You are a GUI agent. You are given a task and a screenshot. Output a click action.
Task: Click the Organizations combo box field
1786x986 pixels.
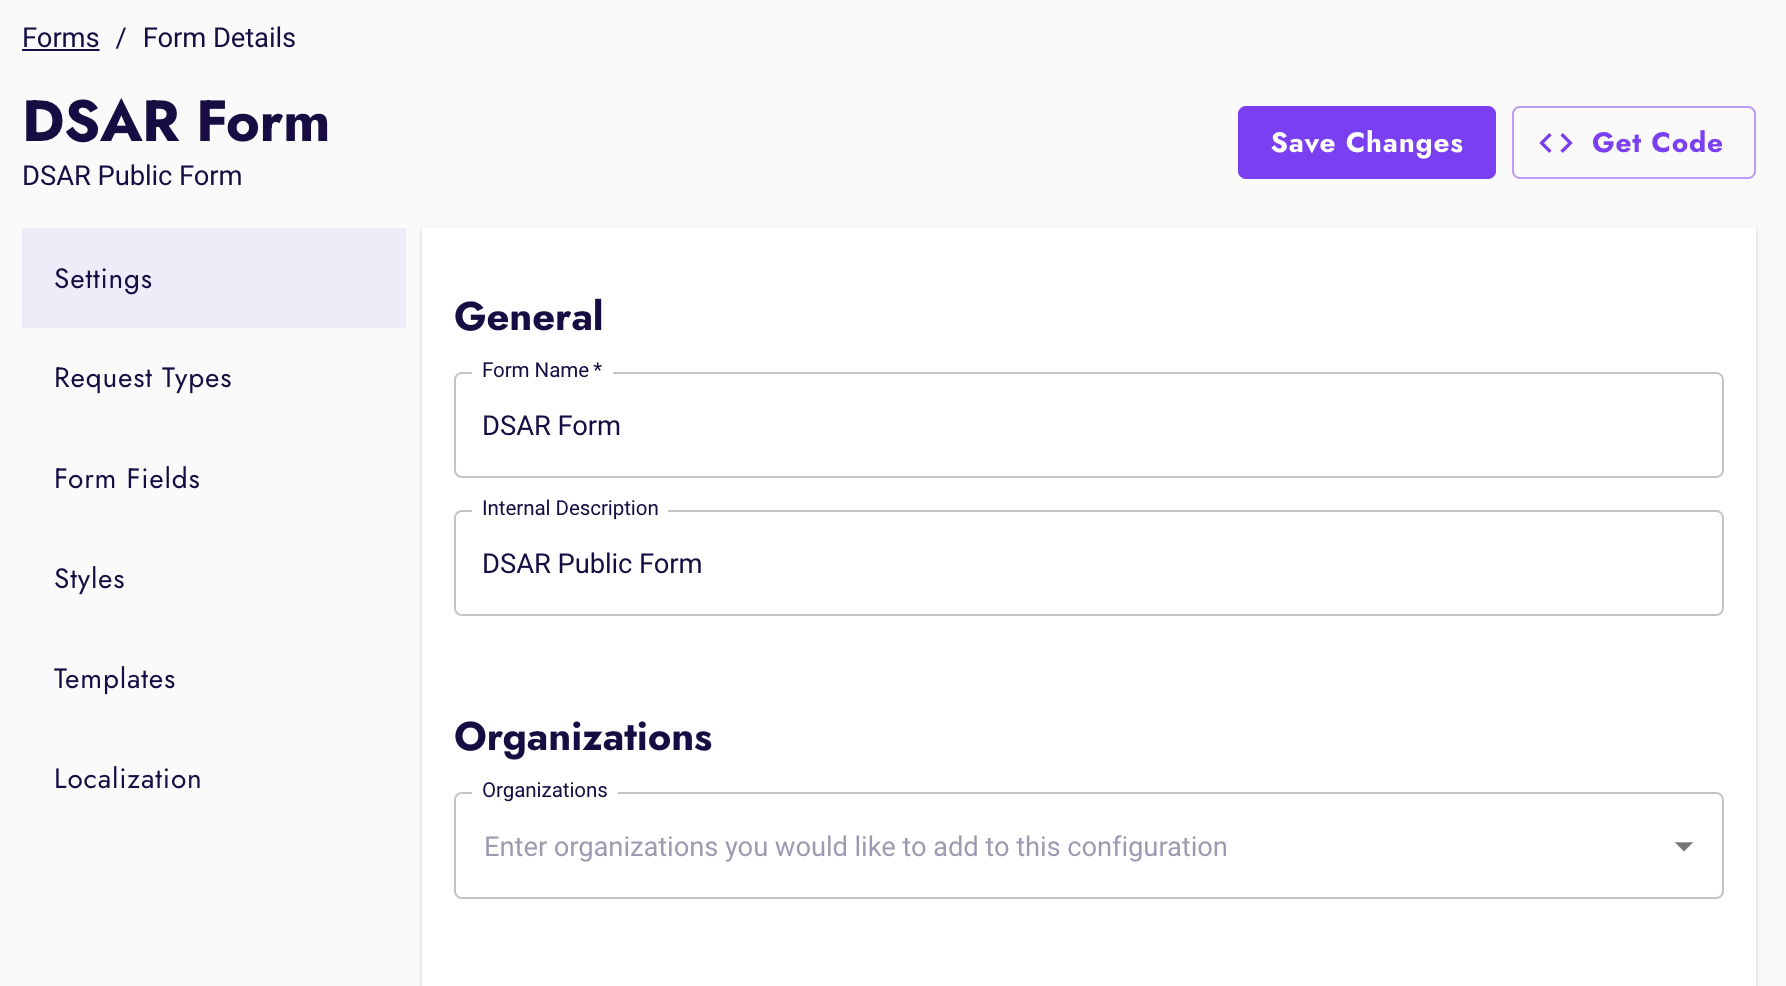tap(1088, 846)
